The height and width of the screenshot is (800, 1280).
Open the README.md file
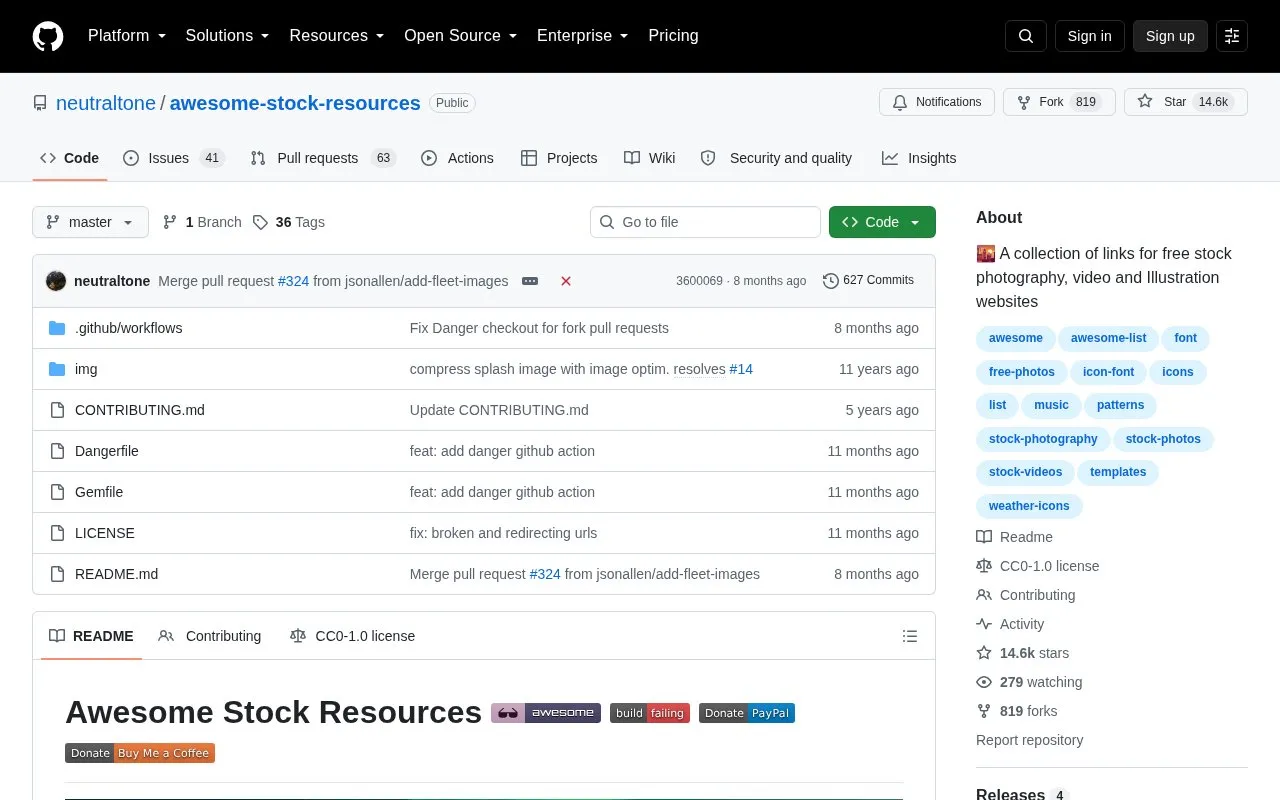[x=116, y=574]
